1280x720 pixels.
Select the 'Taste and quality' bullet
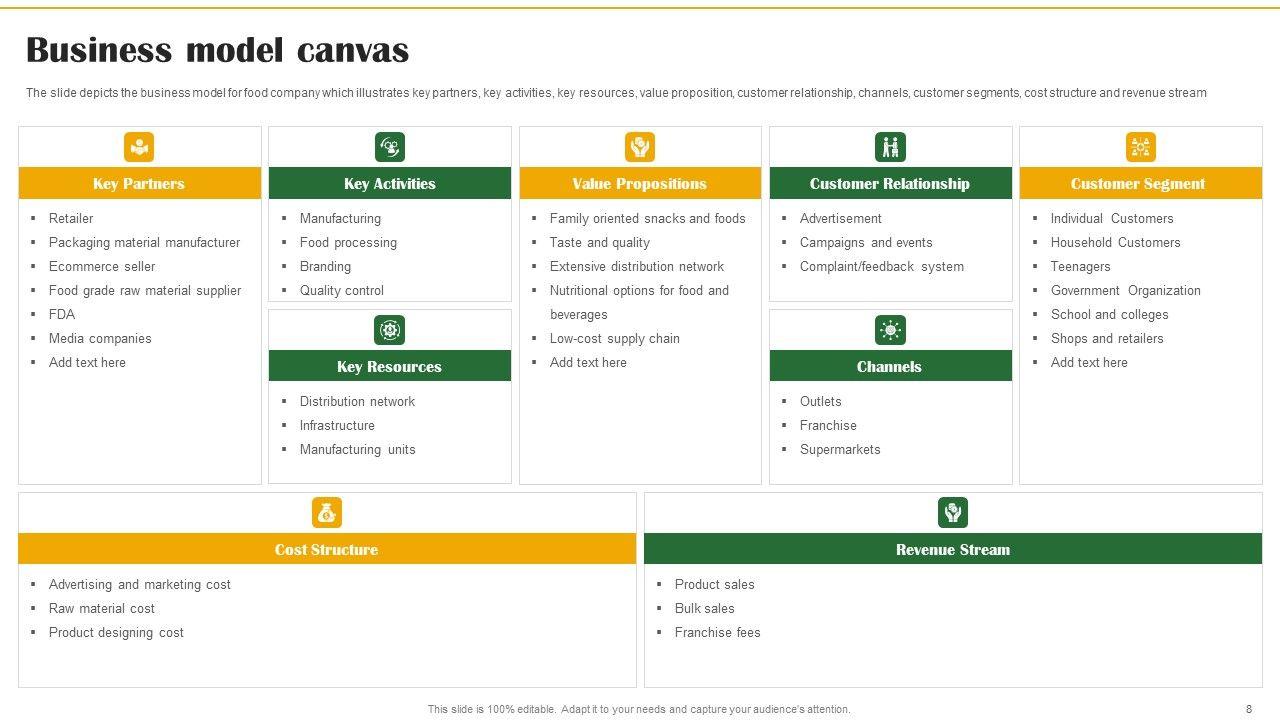pos(600,242)
